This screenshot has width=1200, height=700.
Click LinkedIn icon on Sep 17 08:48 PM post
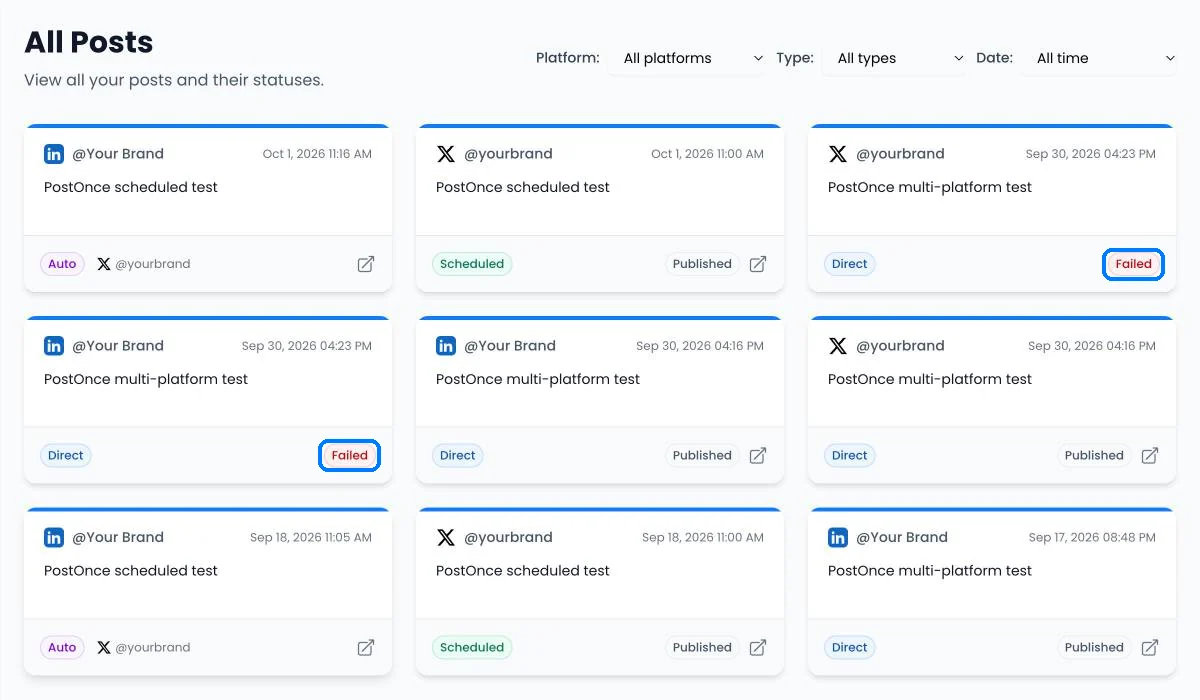[838, 538]
